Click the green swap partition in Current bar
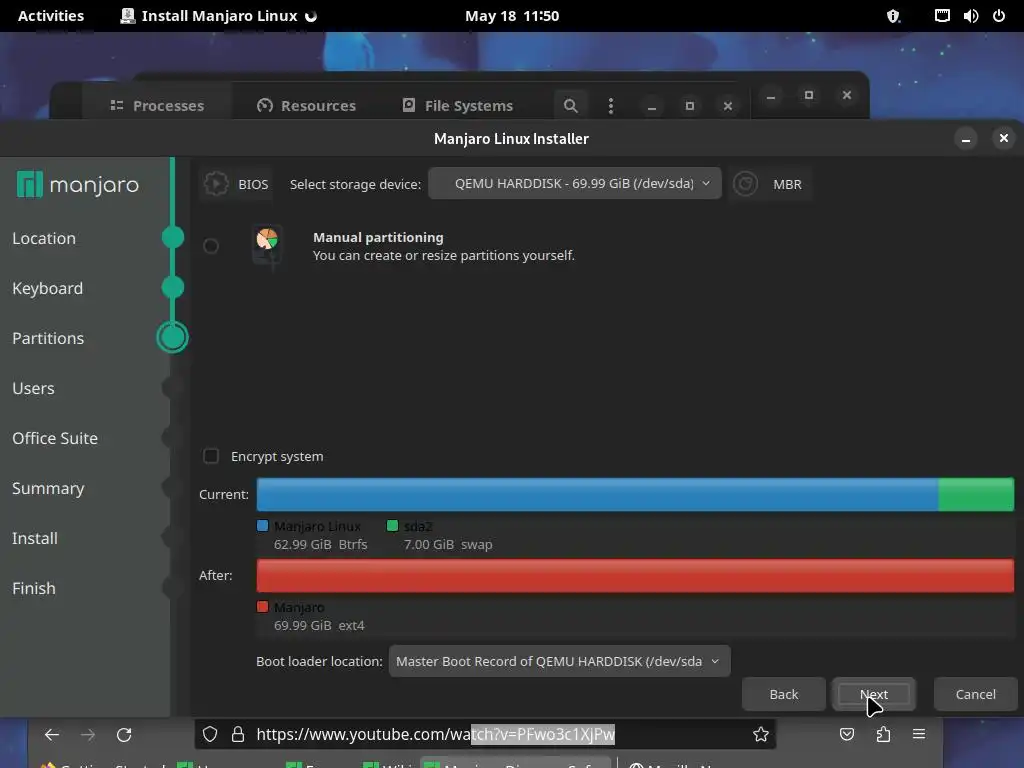1024x768 pixels. (976, 494)
